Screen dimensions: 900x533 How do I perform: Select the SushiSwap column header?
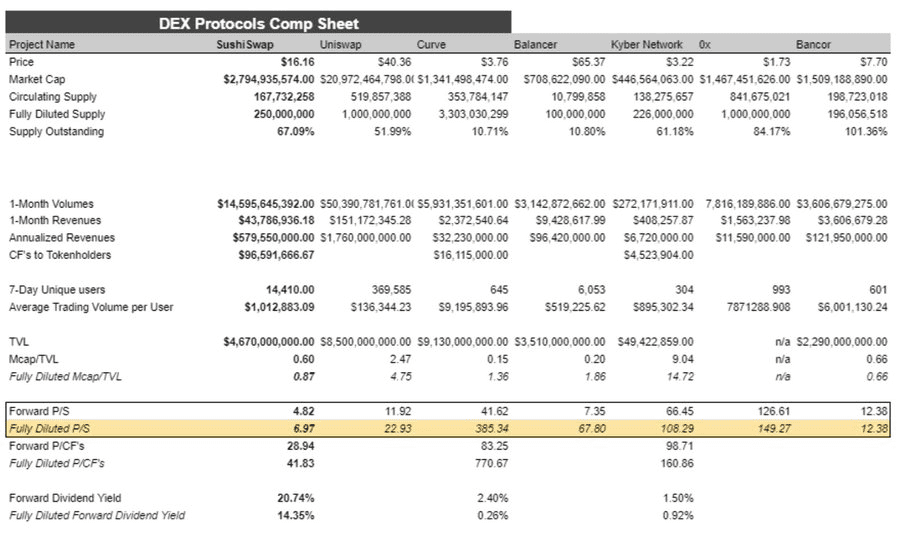click(245, 45)
